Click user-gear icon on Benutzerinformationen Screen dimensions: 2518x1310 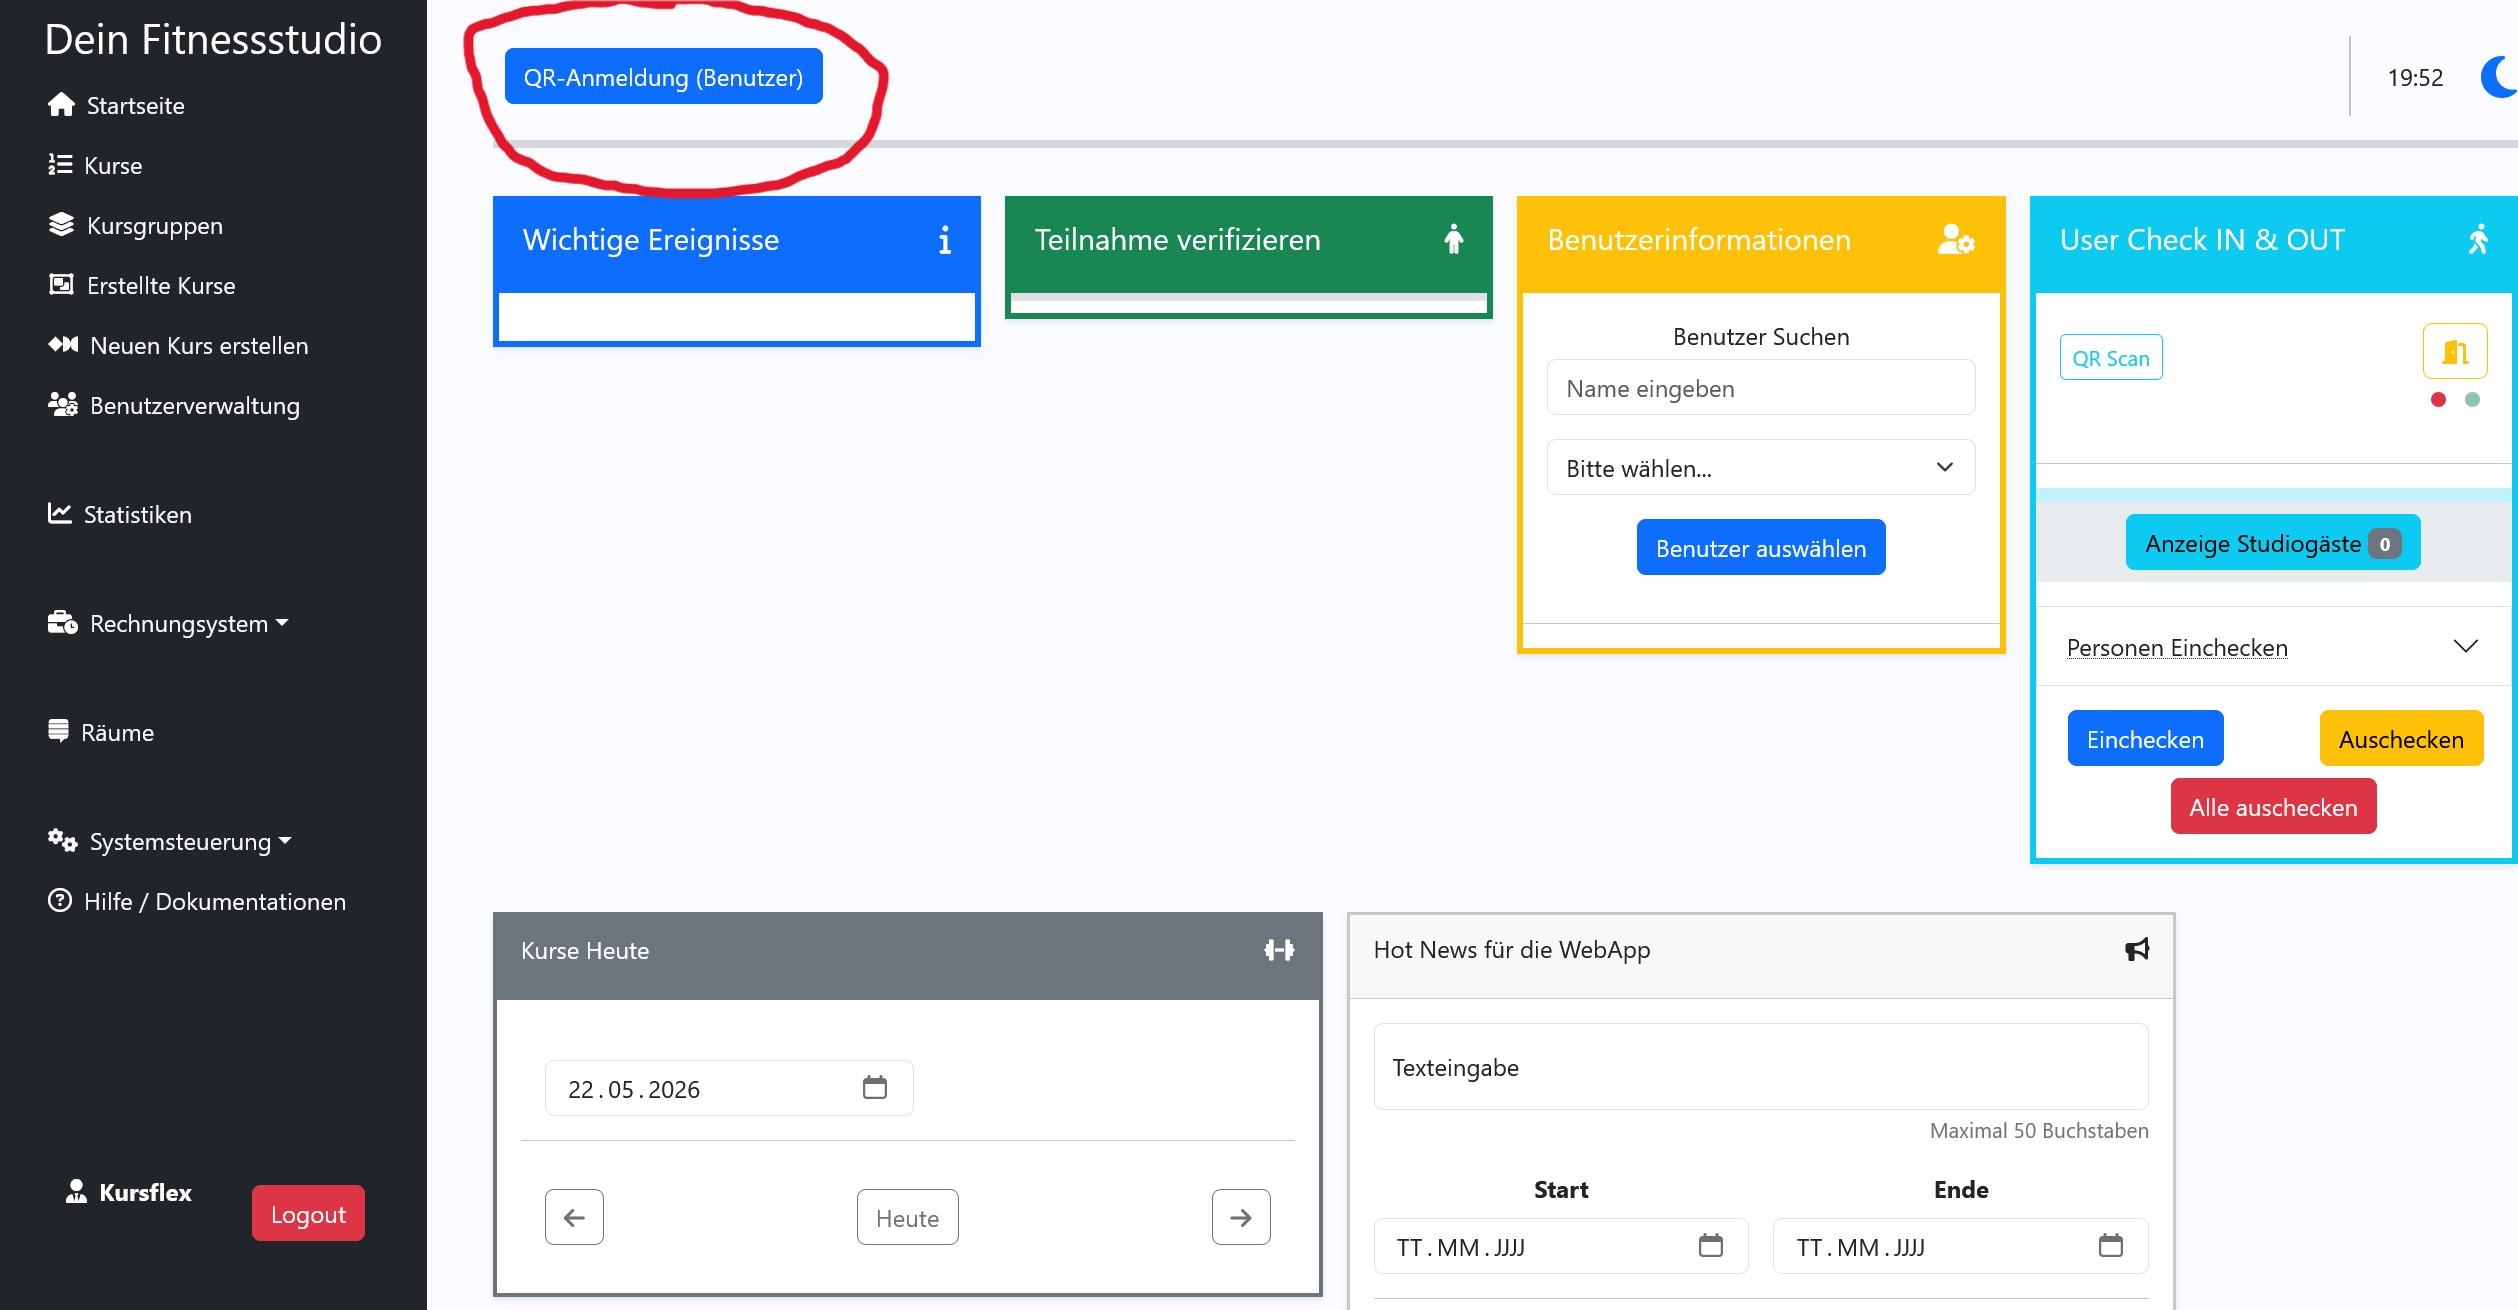coord(1956,239)
